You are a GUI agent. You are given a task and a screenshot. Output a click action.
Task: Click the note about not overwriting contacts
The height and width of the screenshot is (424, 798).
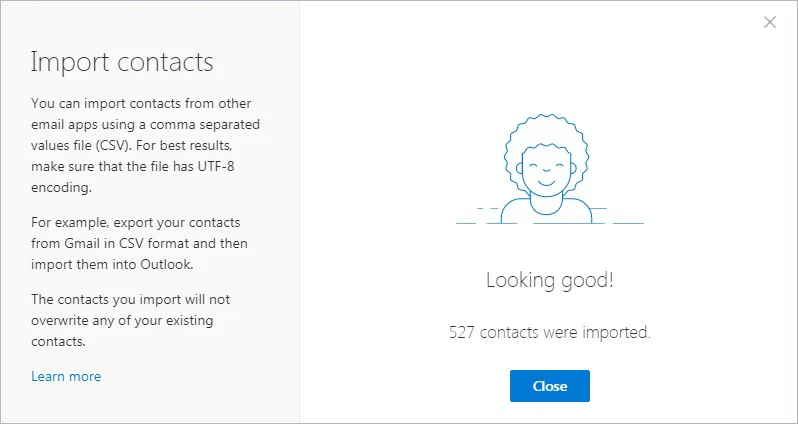point(132,320)
